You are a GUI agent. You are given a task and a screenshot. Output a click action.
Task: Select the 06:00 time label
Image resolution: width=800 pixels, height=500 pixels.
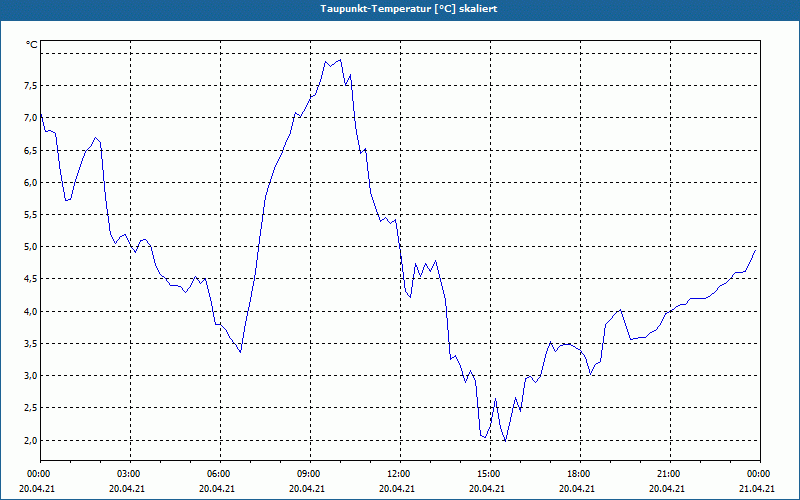pos(217,474)
